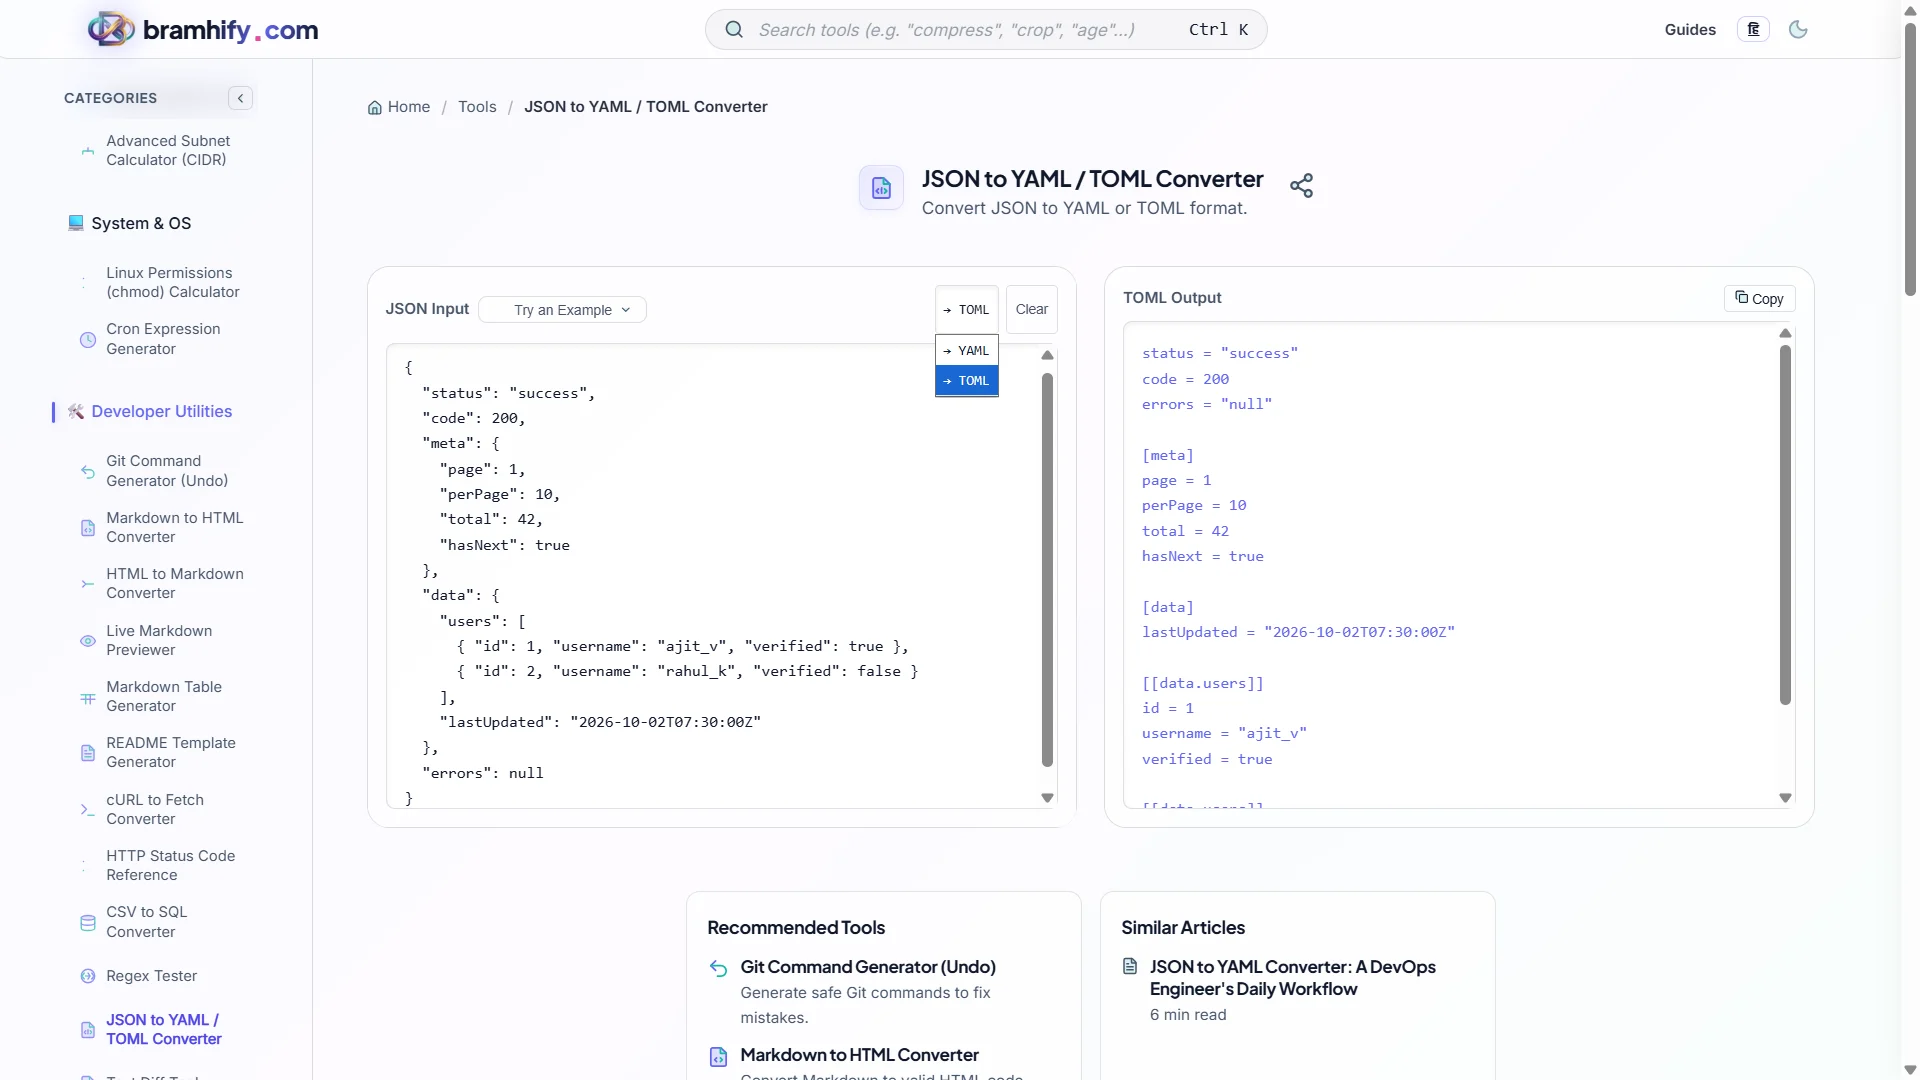Click the Cron Expression Generator clock icon
The width and height of the screenshot is (1920, 1080).
88,340
